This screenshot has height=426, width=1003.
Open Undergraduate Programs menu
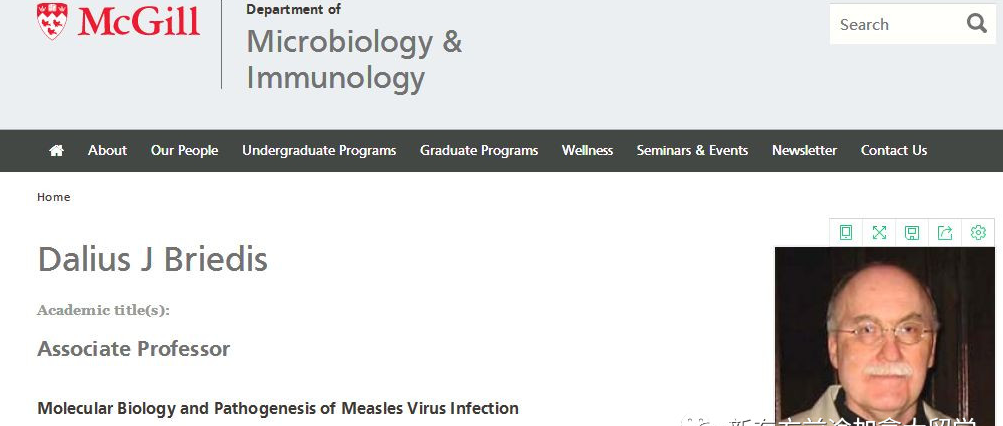(x=319, y=150)
